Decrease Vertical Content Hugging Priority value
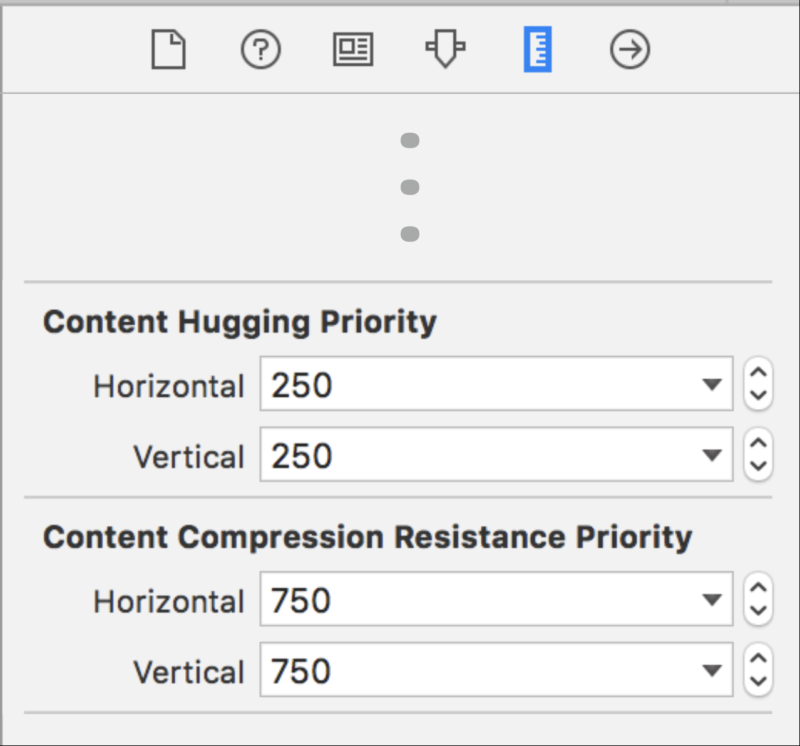This screenshot has height=746, width=800. [758, 467]
